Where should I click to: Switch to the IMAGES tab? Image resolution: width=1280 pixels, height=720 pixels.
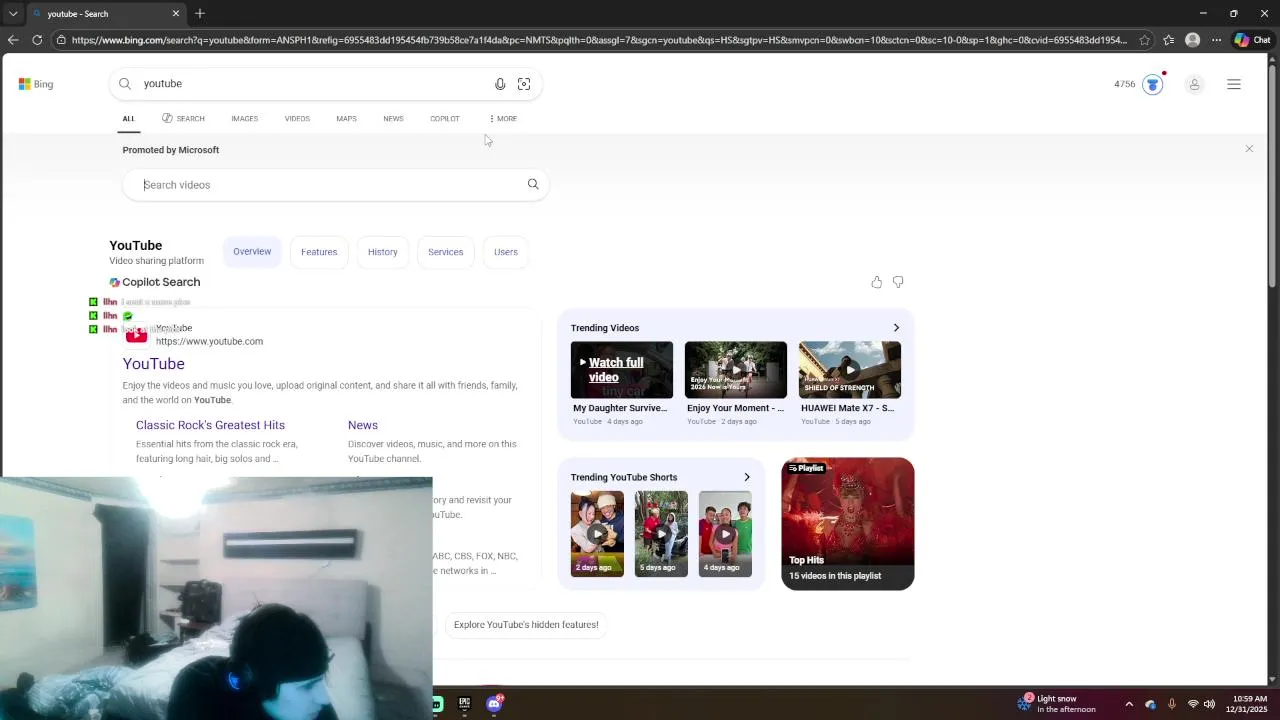coord(245,119)
